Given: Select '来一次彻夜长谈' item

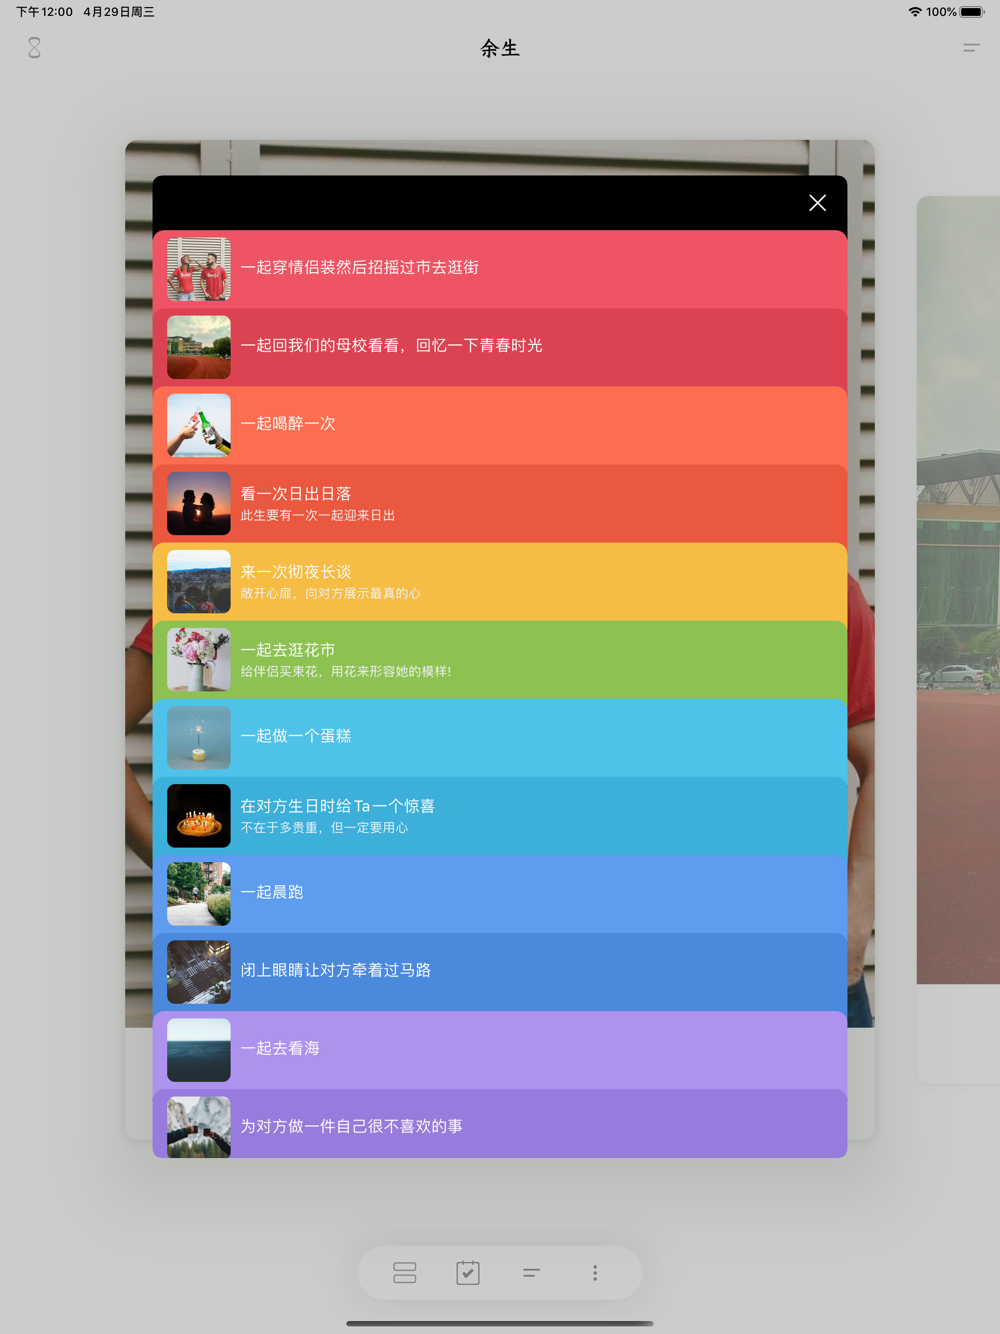Looking at the screenshot, I should click(500, 581).
